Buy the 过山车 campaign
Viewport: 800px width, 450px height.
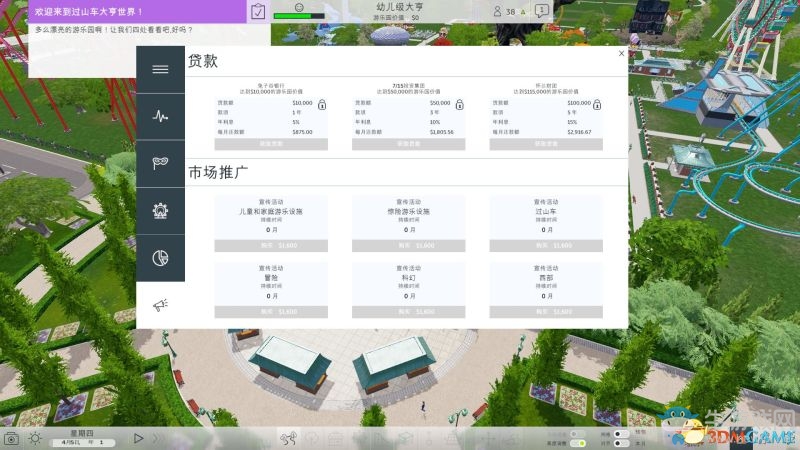pos(546,245)
